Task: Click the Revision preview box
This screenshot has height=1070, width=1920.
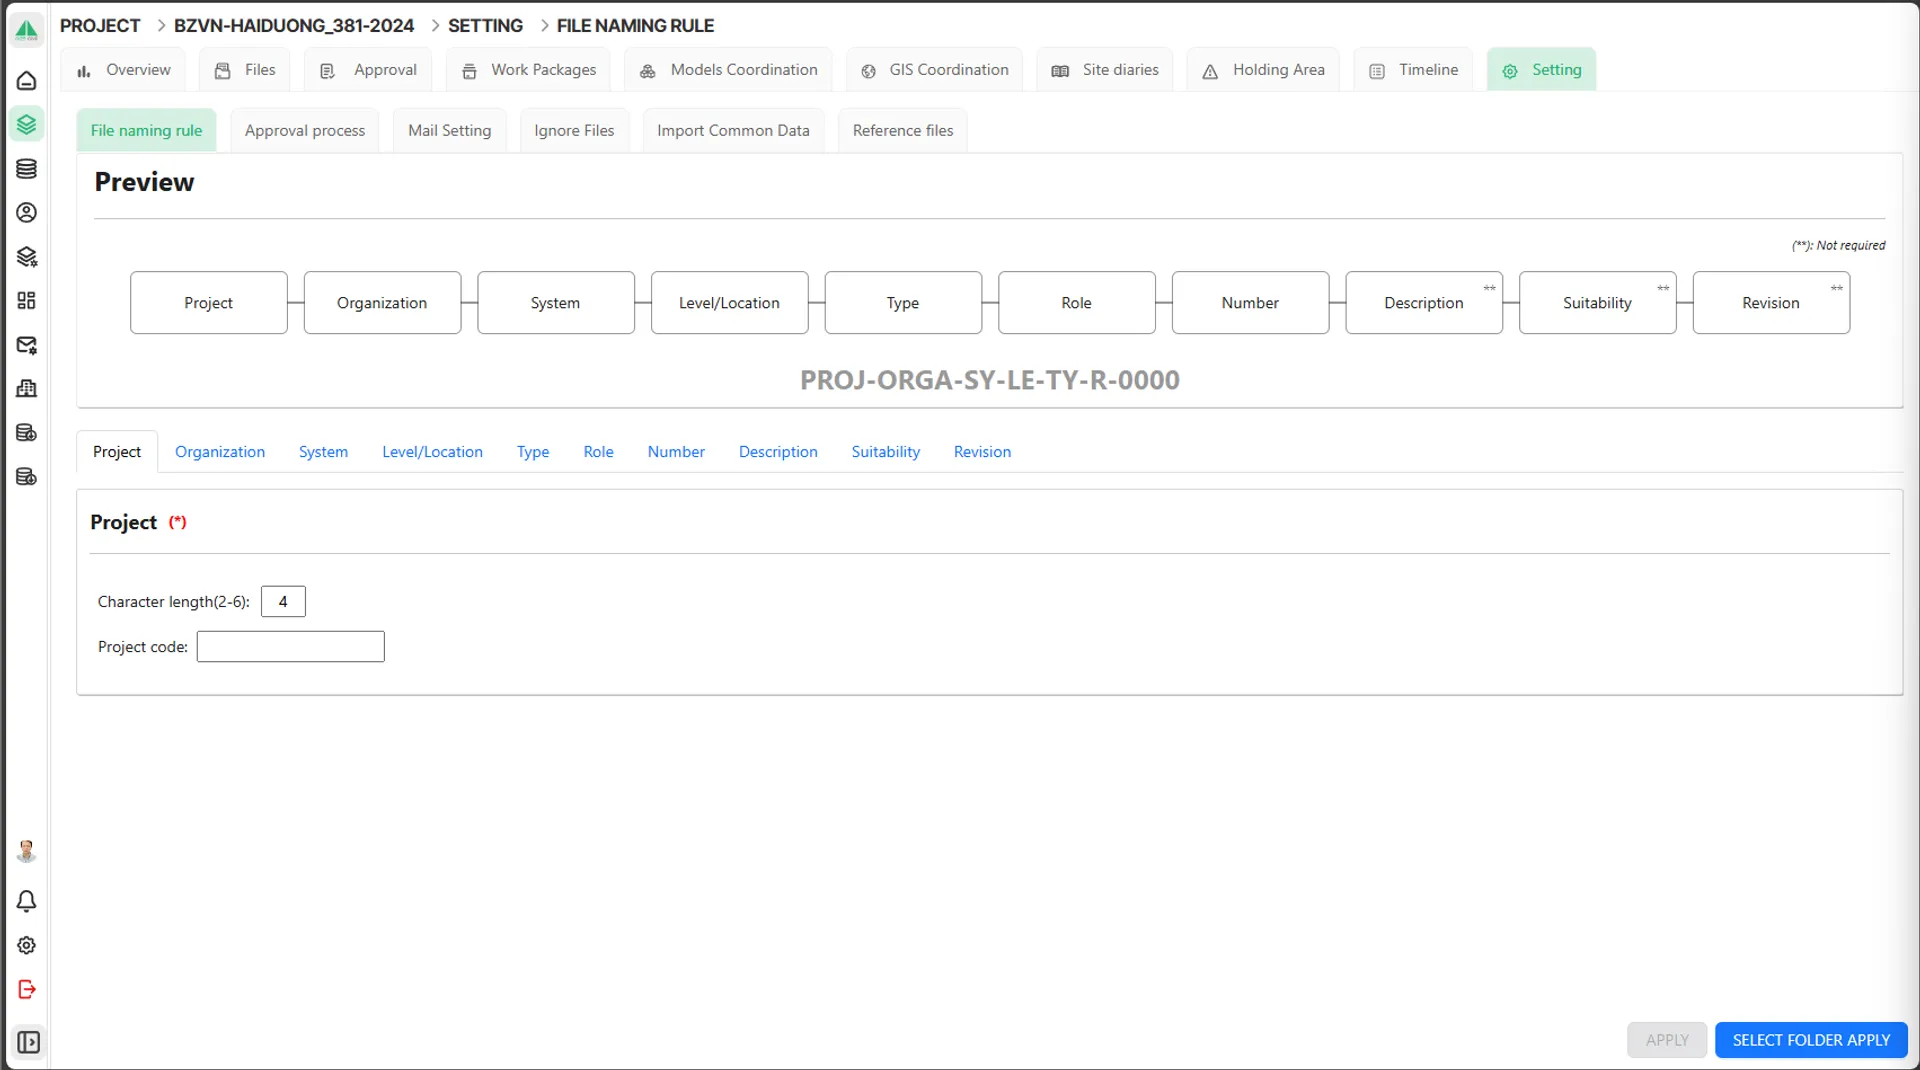Action: [x=1771, y=302]
